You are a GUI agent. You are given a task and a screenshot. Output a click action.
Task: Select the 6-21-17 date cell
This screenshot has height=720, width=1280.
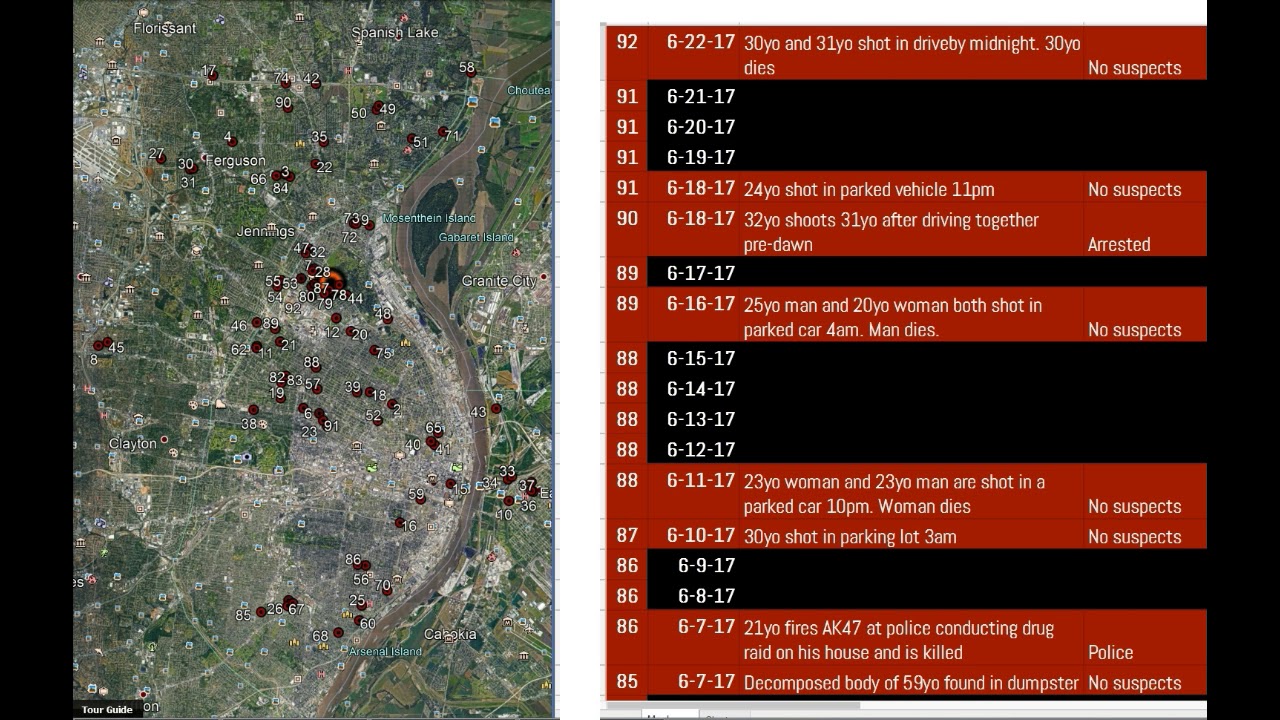pos(693,96)
